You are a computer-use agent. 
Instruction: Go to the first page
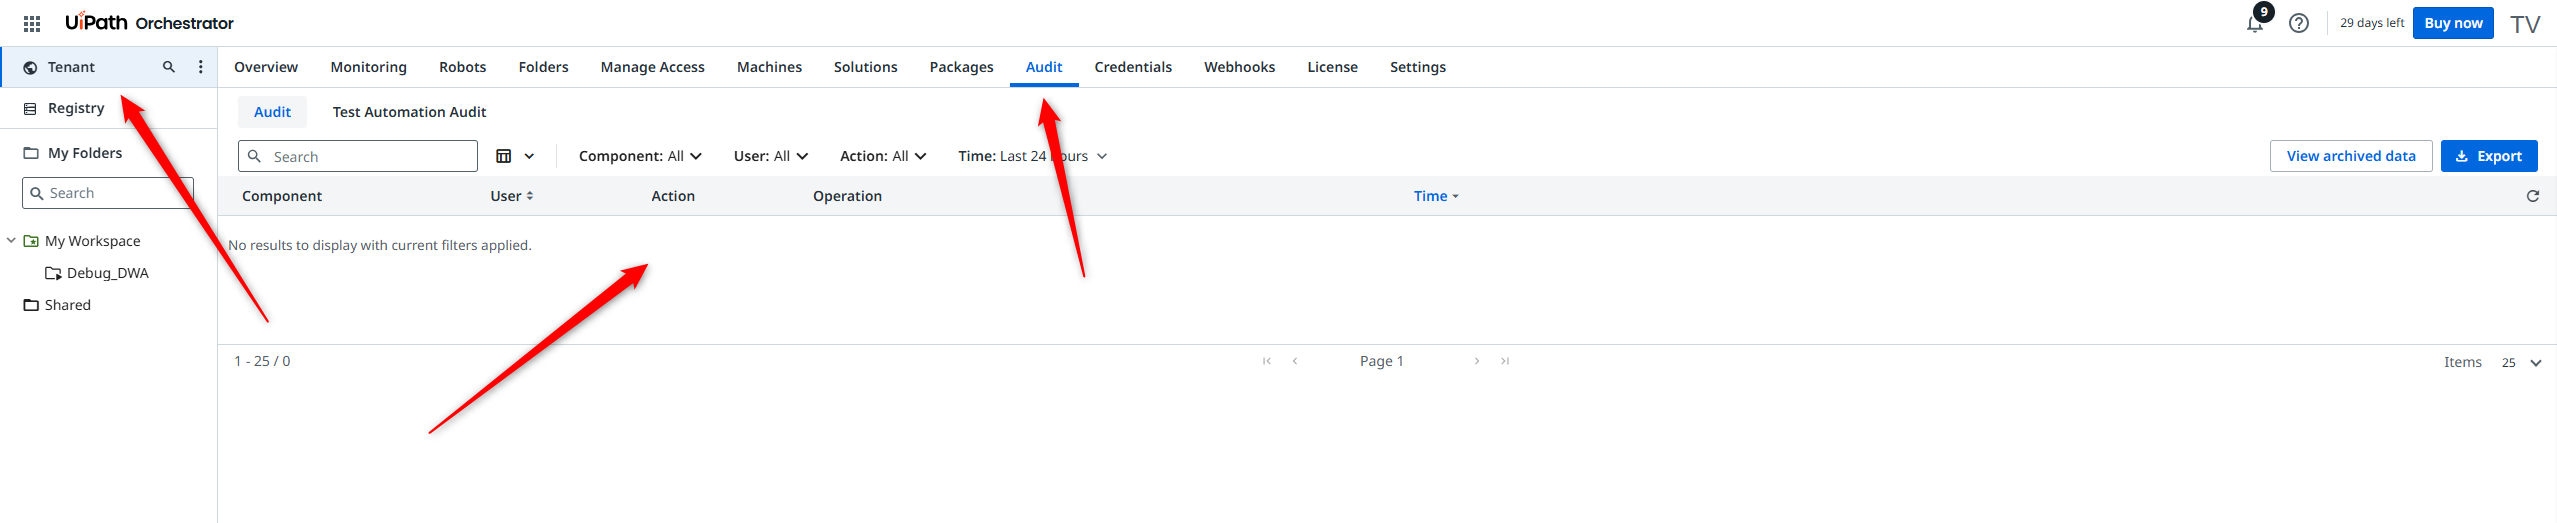pyautogui.click(x=1267, y=361)
